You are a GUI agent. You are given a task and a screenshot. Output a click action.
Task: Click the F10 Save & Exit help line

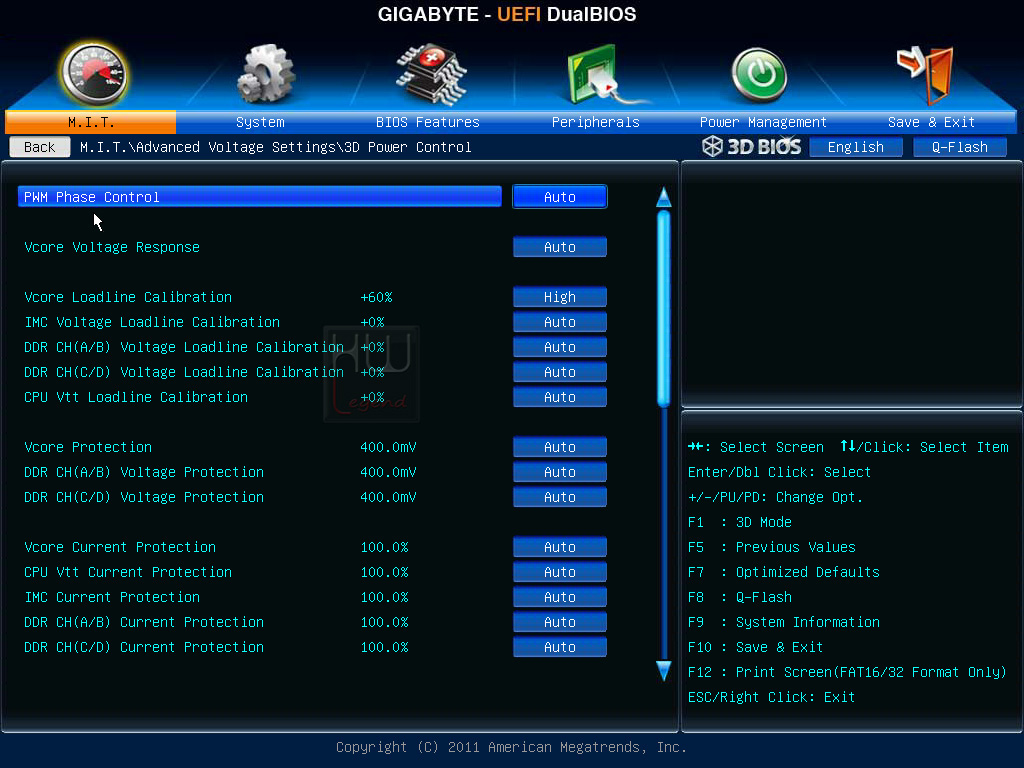click(x=755, y=647)
